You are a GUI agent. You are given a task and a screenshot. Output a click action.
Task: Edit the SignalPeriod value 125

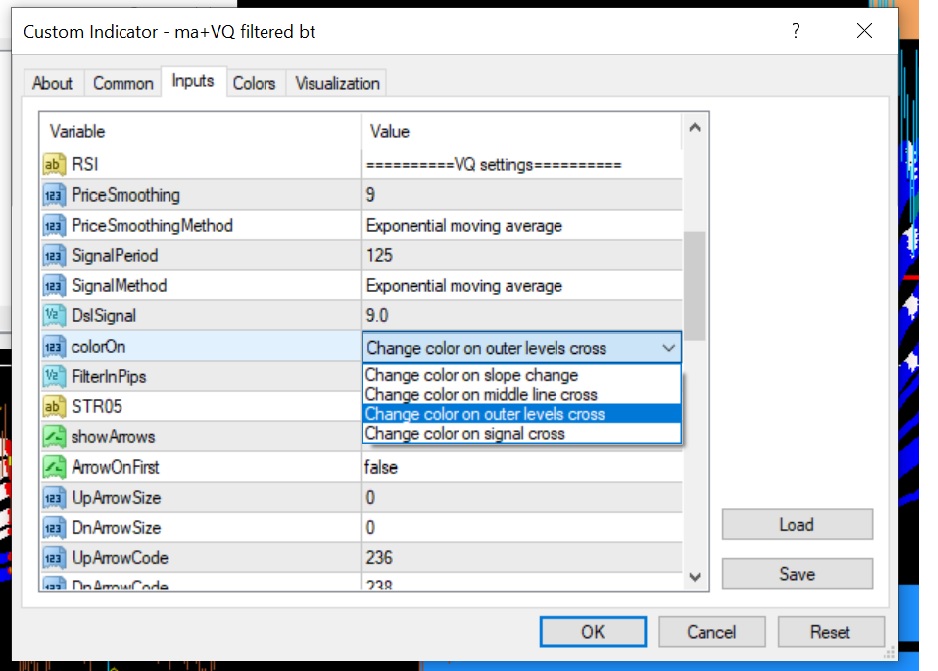(380, 256)
